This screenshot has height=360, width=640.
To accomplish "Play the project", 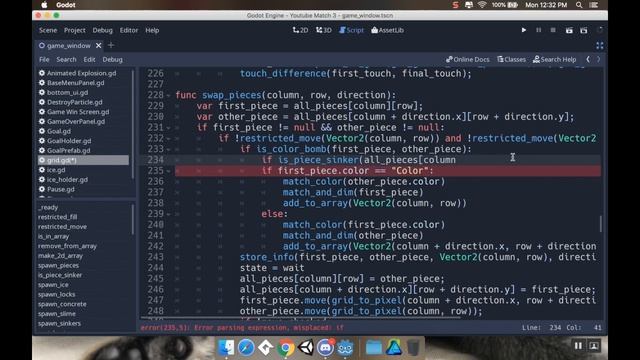I will (x=524, y=30).
